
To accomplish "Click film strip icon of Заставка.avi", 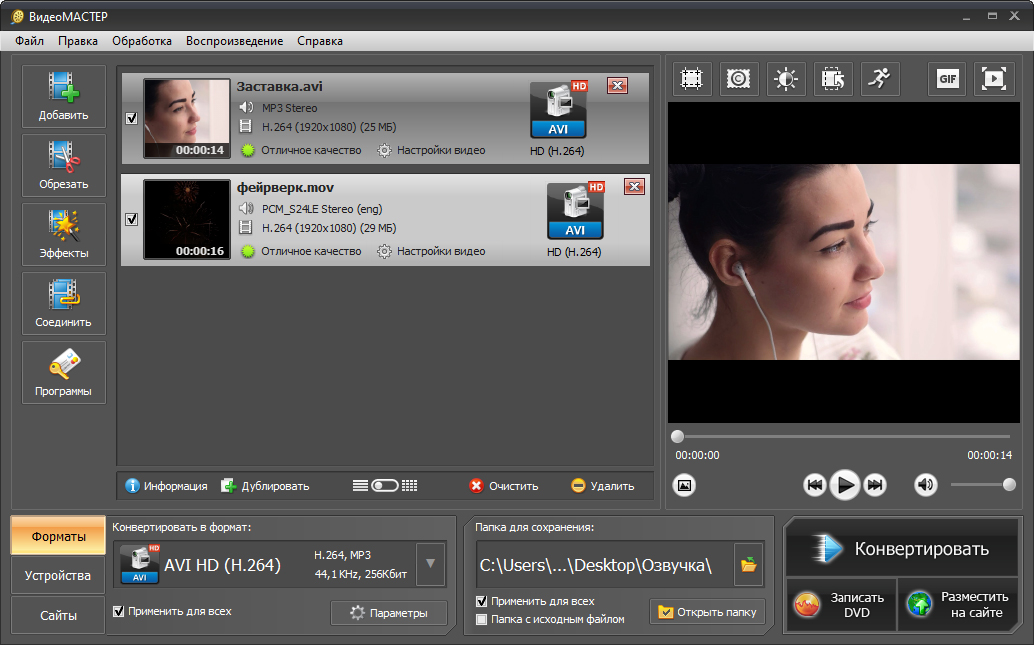I will click(245, 127).
